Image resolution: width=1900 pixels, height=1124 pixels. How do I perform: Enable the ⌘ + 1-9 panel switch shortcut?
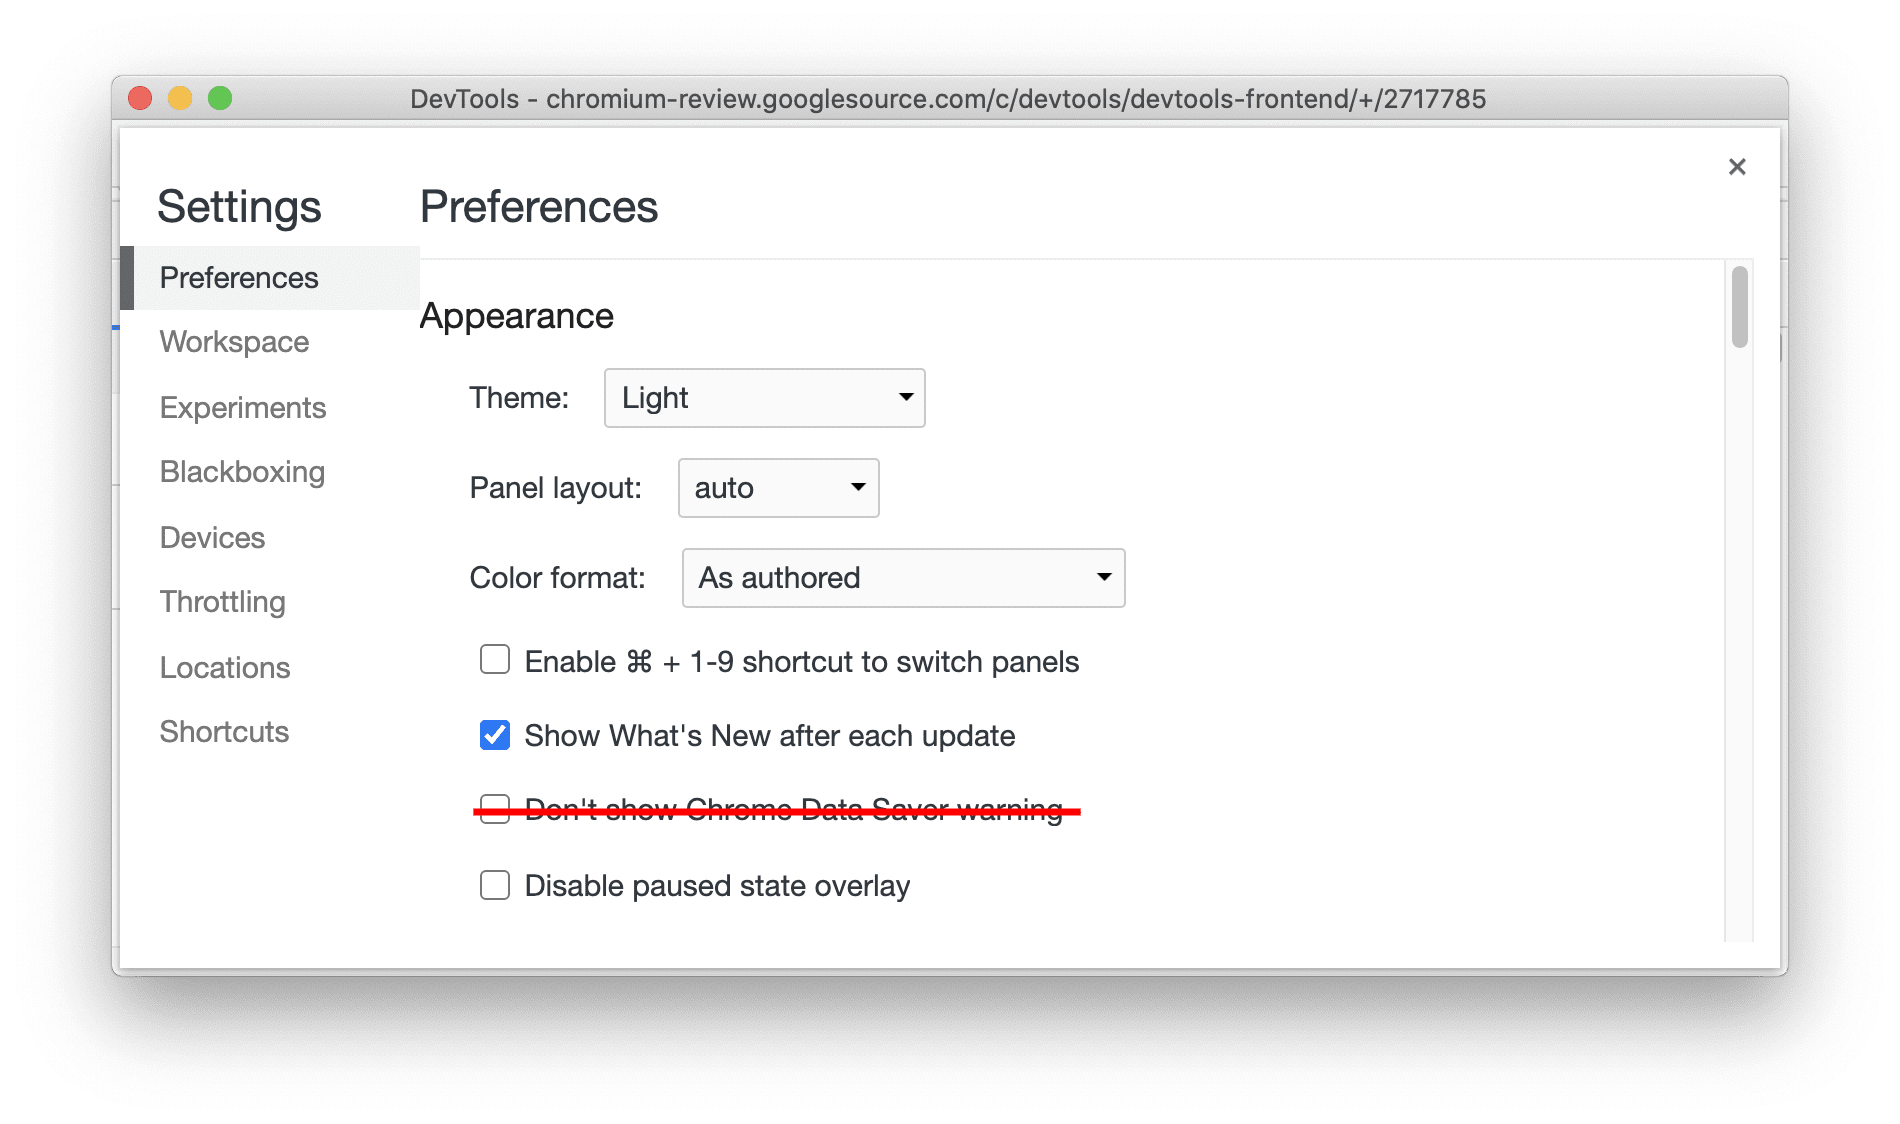(494, 661)
